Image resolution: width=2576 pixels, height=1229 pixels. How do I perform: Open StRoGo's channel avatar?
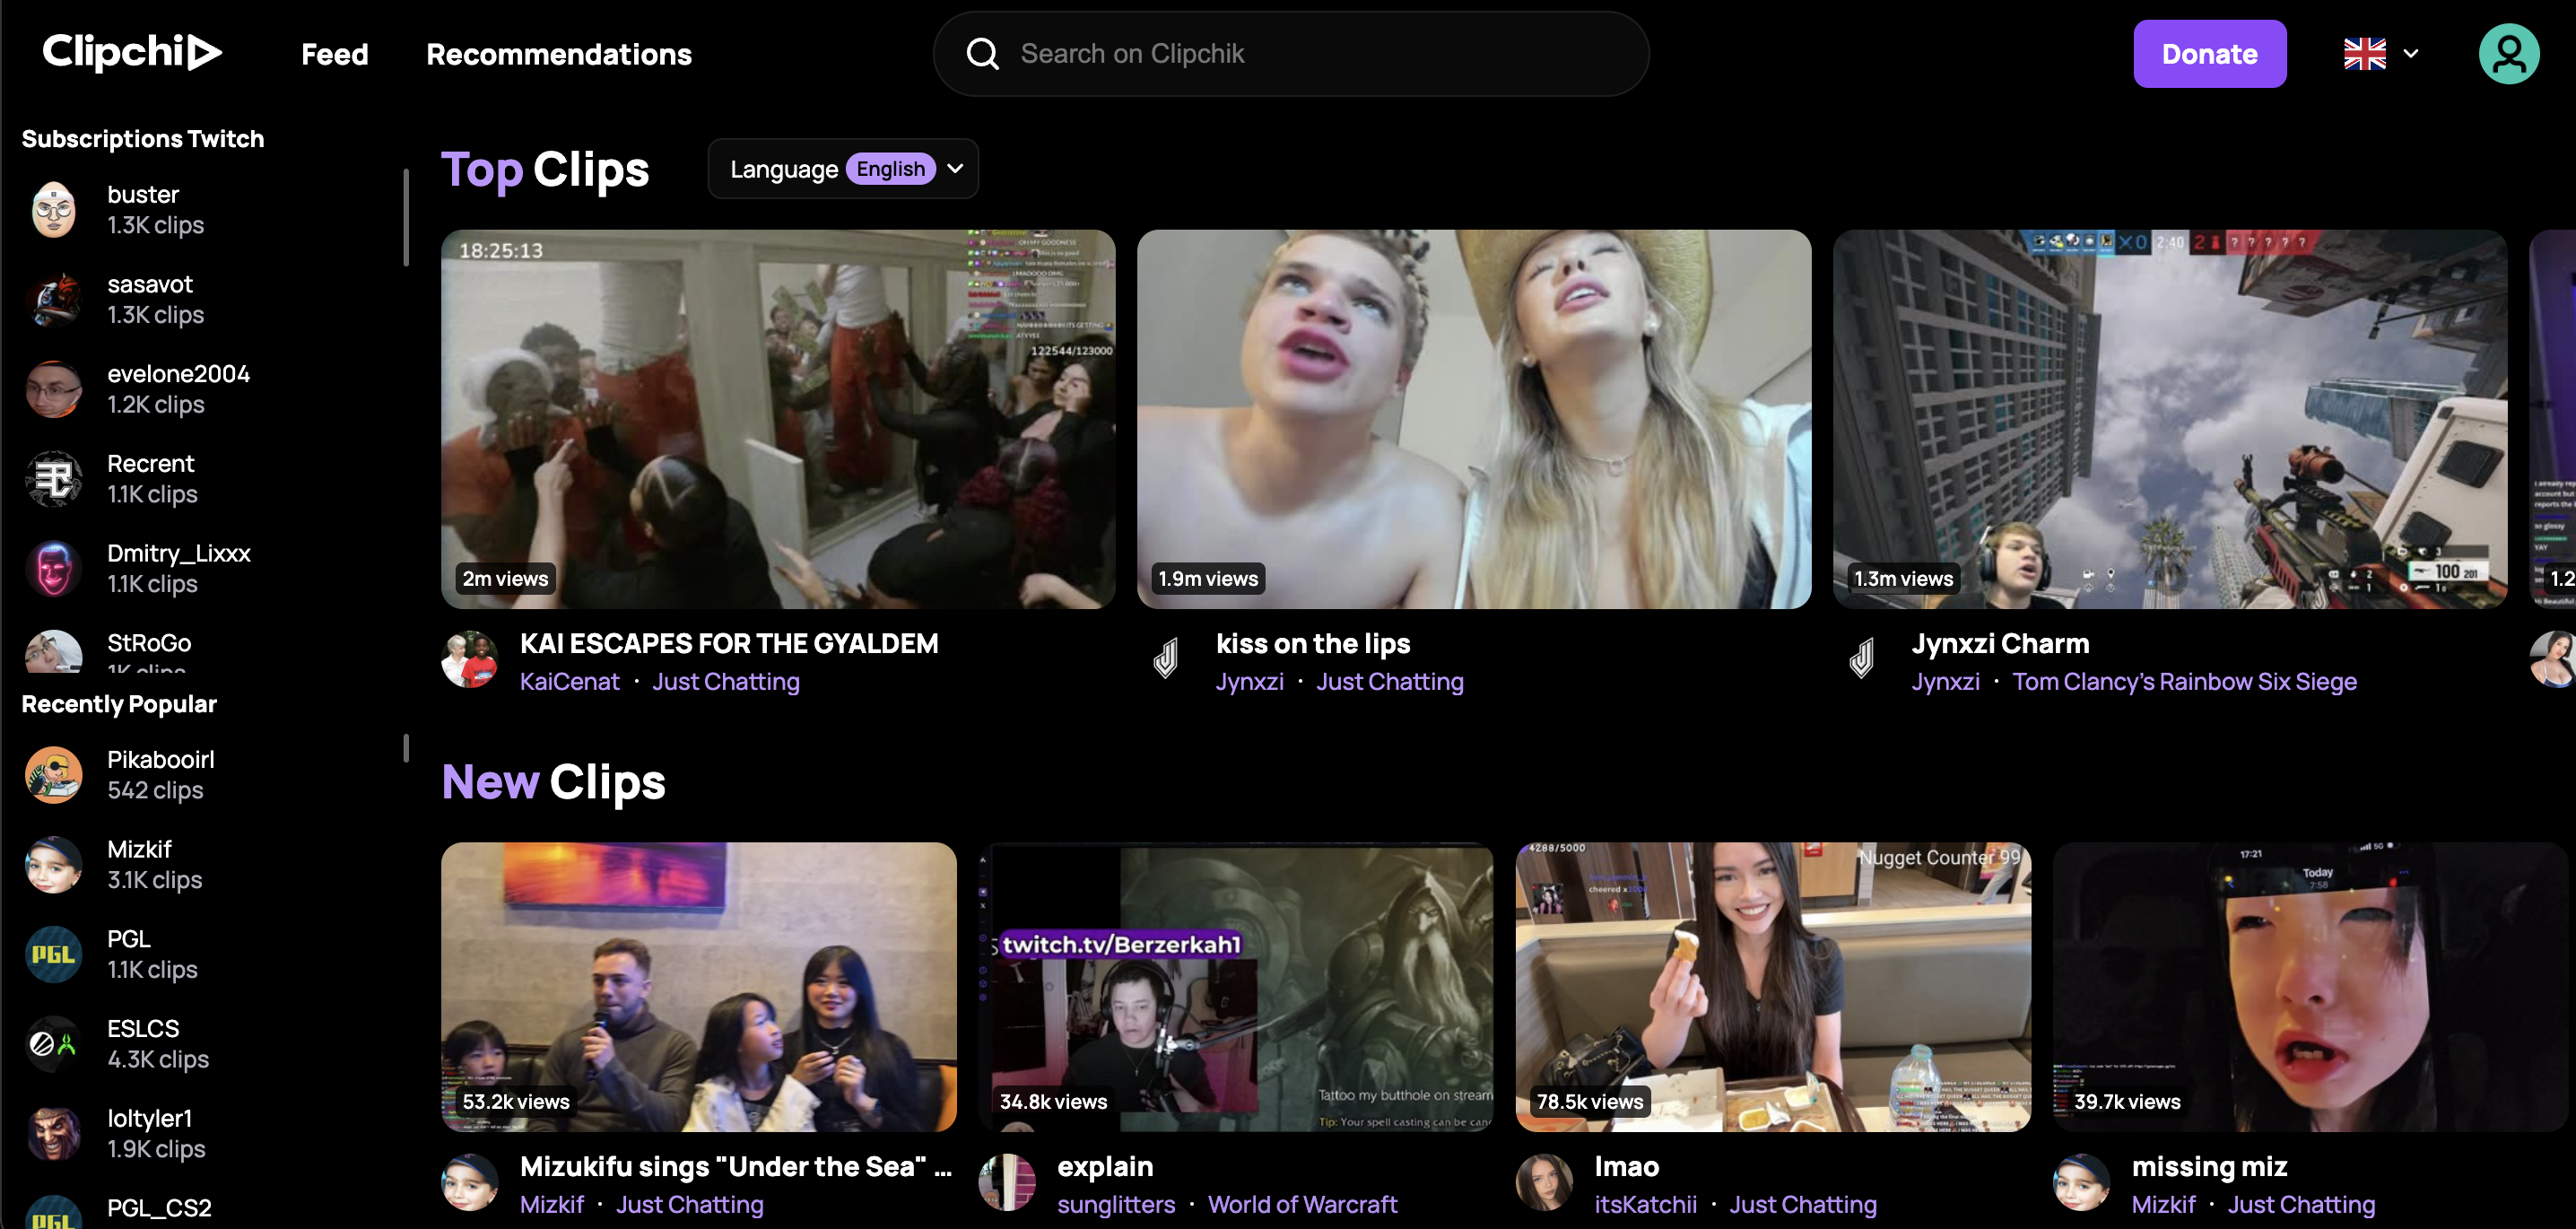[x=53, y=651]
